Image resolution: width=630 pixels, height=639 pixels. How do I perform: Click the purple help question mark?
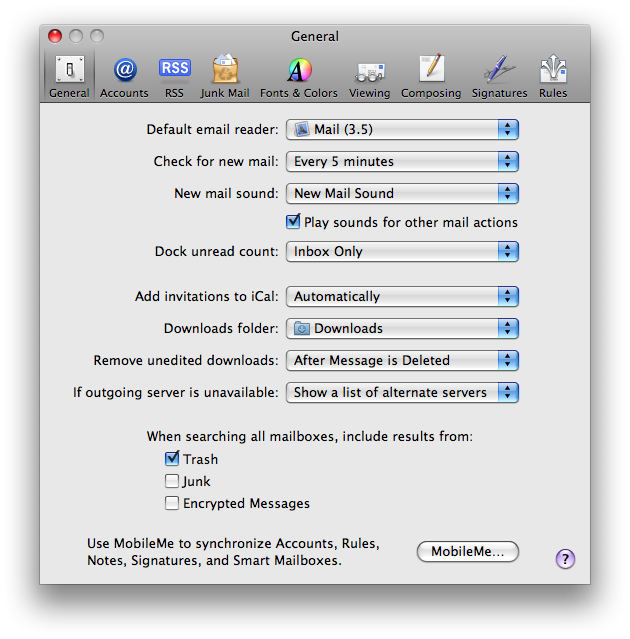click(565, 559)
